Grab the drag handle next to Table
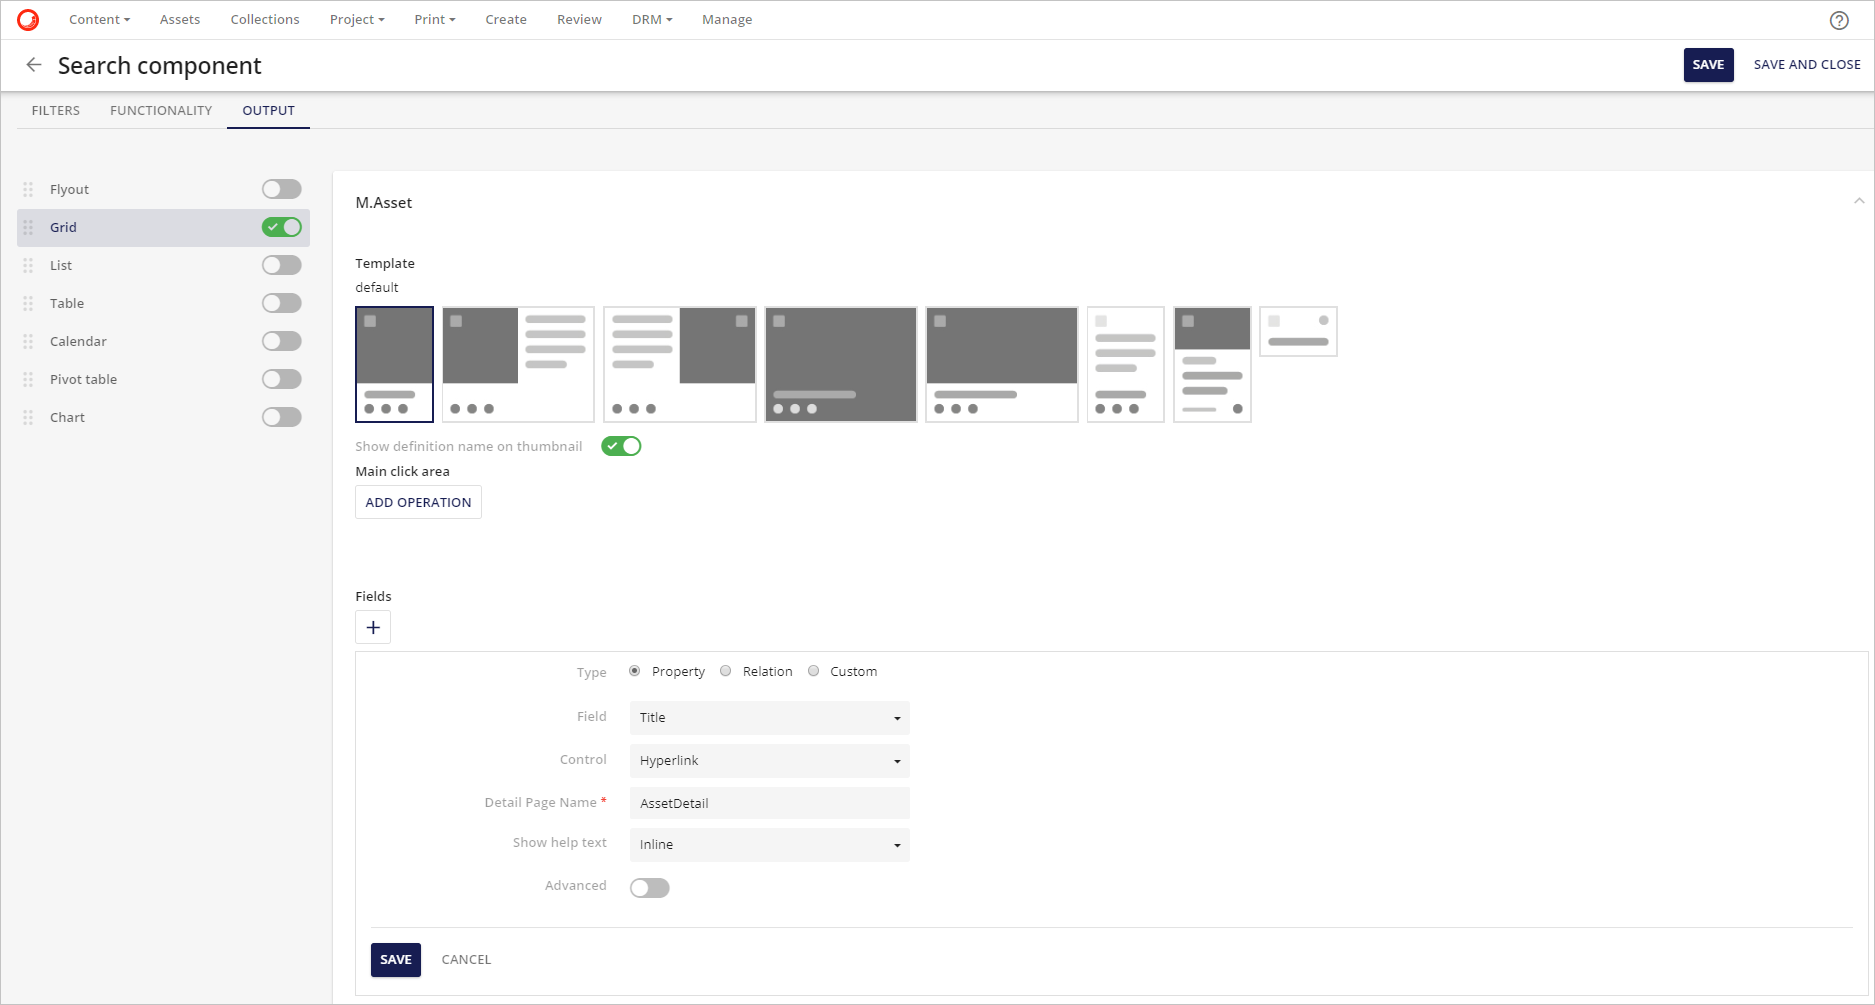The image size is (1875, 1005). [28, 303]
